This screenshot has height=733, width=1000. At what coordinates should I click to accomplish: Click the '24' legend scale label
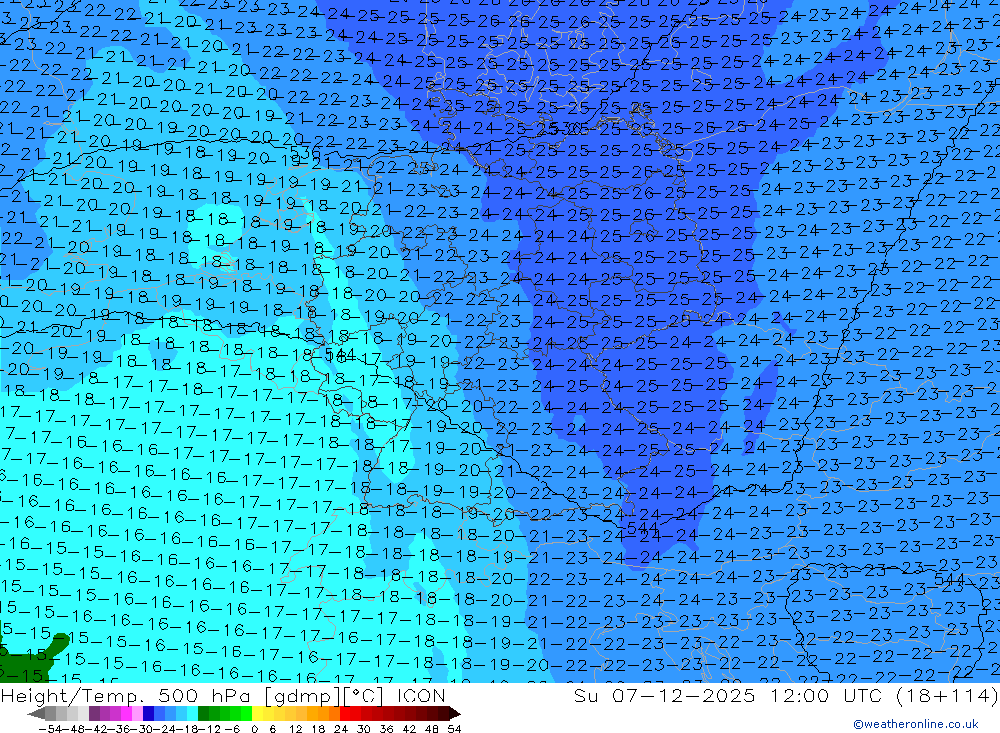(x=341, y=729)
